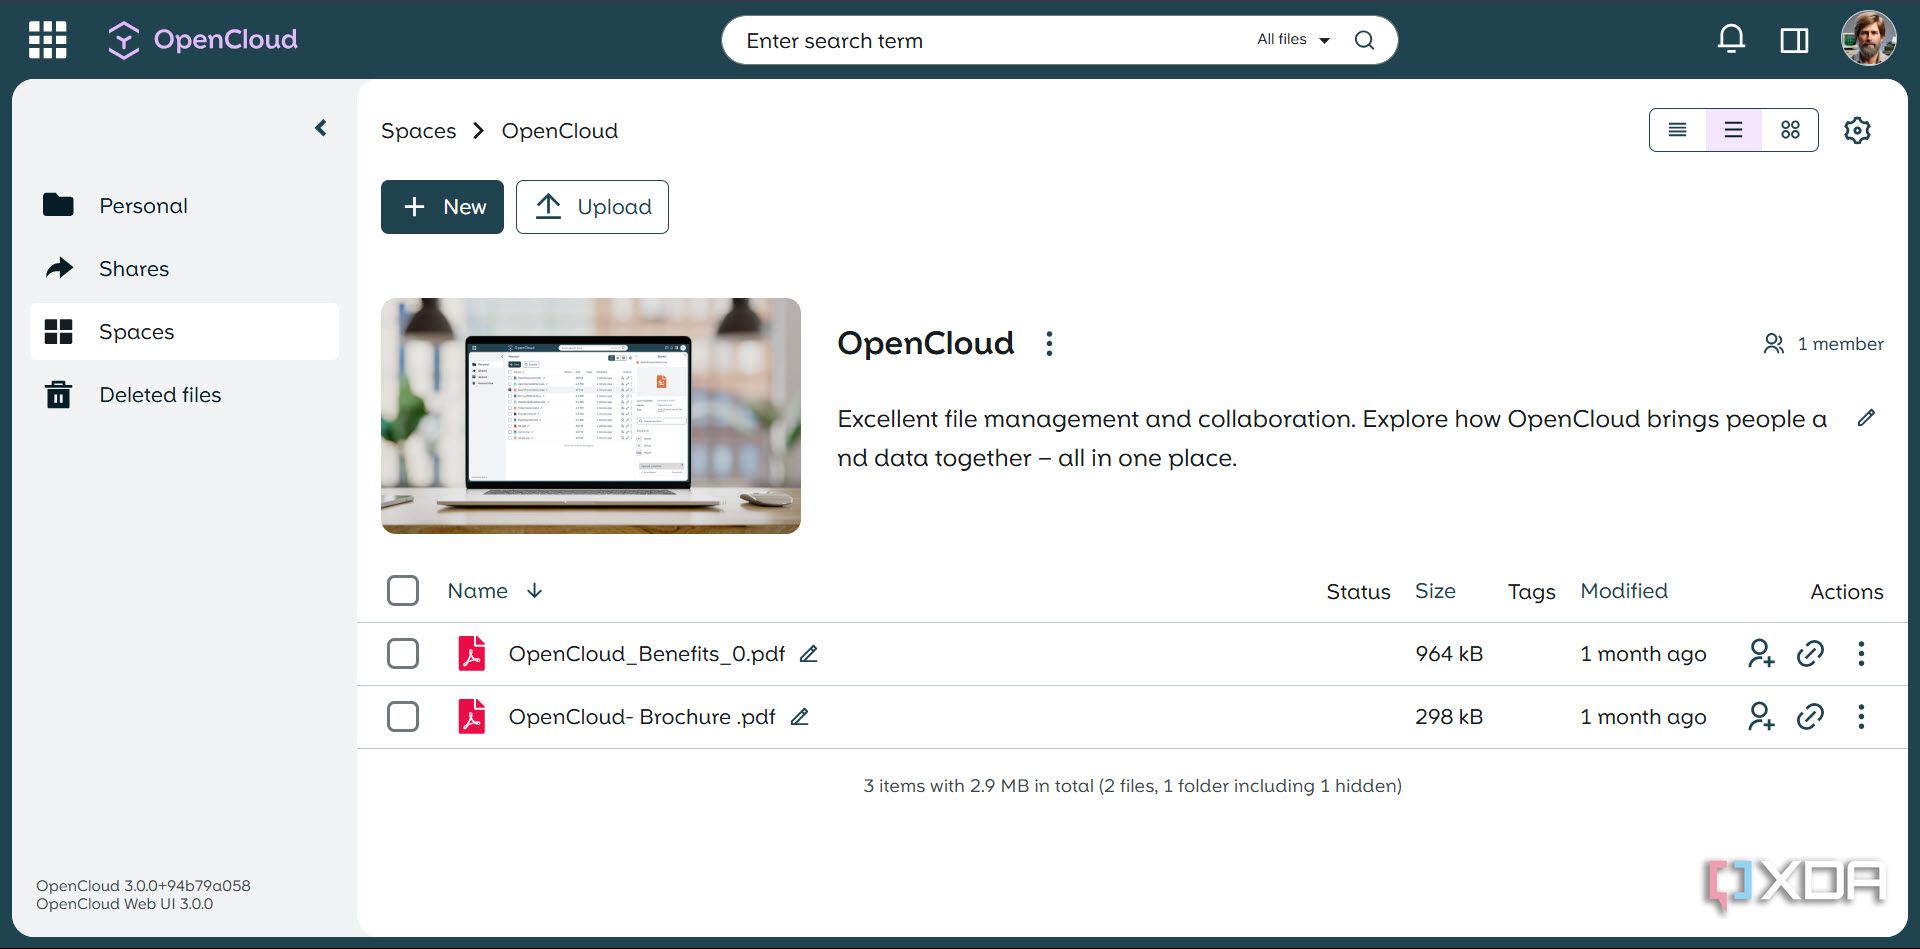Click OpenCloud breadcrumb item
Screen dimensions: 1920x949
point(560,131)
